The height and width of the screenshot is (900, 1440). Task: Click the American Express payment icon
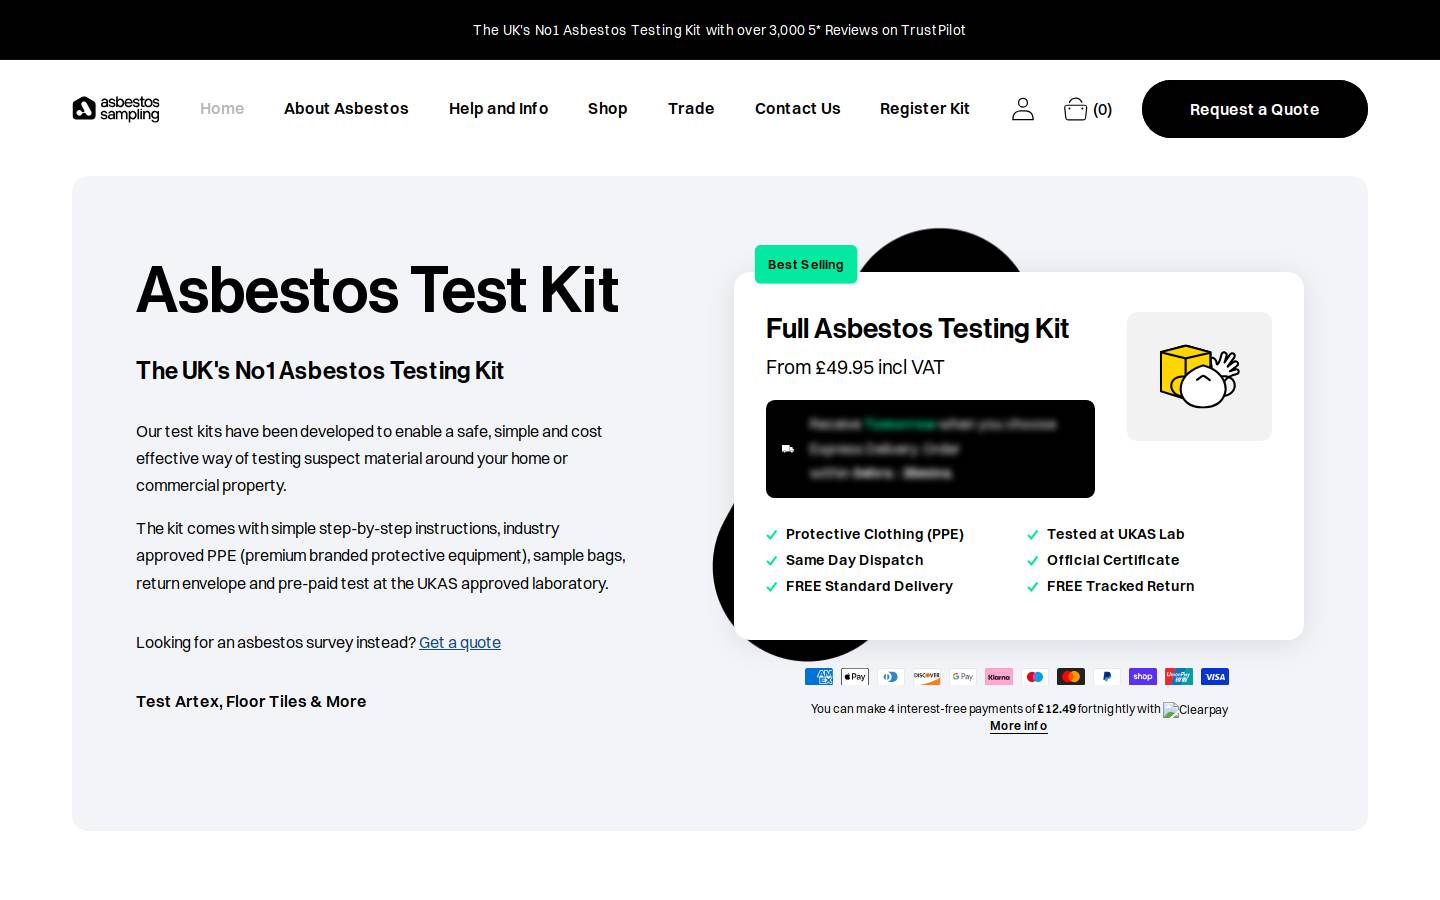(x=819, y=677)
